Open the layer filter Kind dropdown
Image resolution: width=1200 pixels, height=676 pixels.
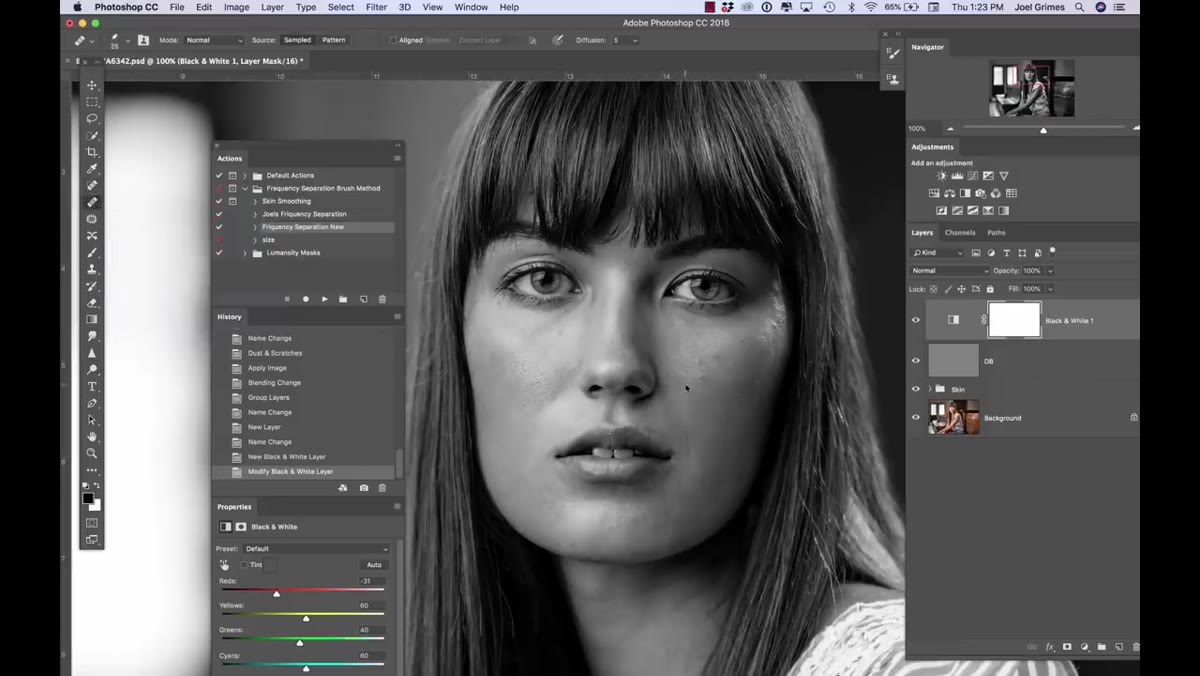(x=938, y=253)
